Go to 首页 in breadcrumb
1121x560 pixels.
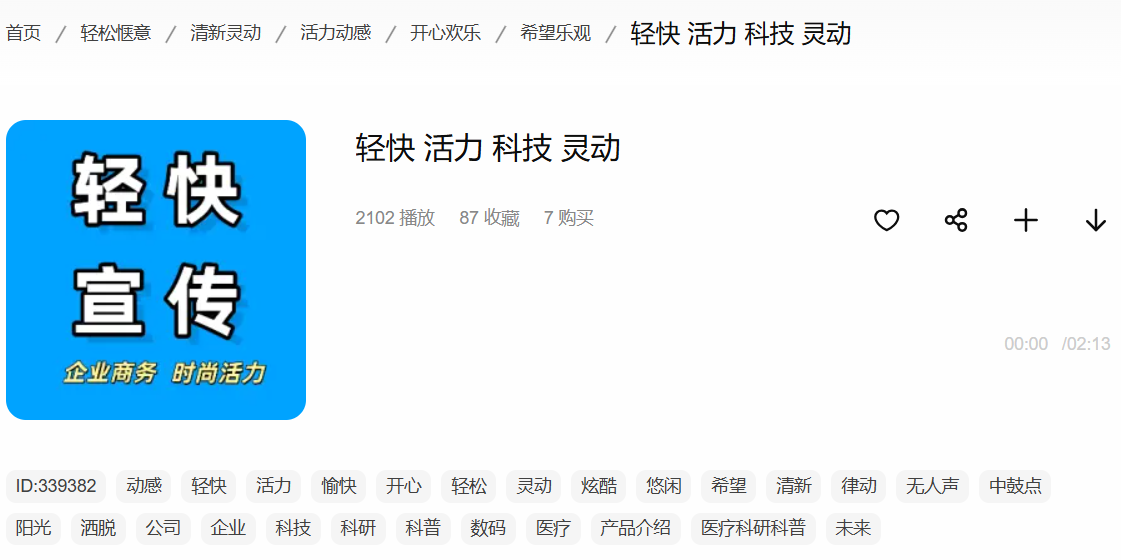pyautogui.click(x=24, y=33)
